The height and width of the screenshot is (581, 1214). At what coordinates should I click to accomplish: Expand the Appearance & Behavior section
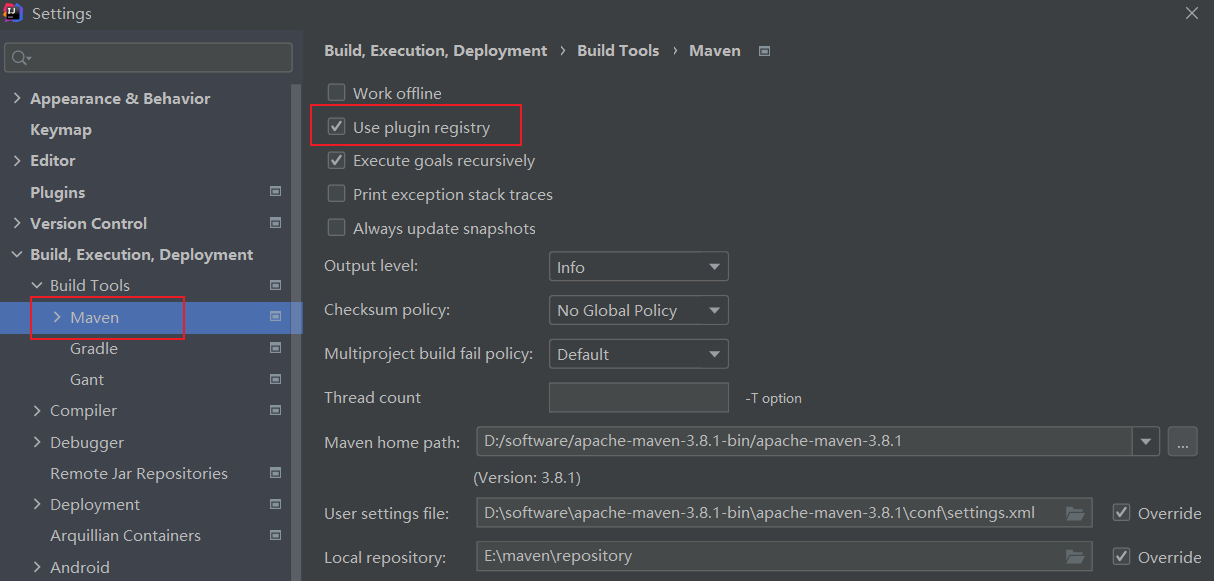pyautogui.click(x=17, y=98)
